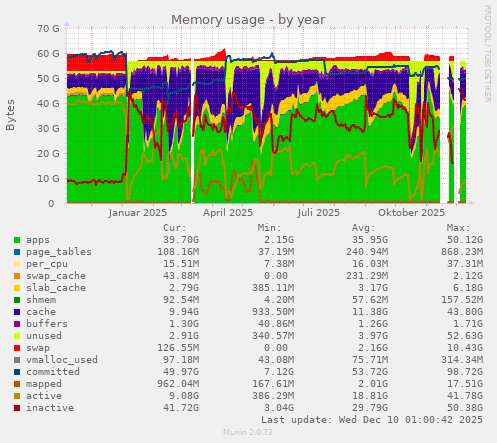Click the green apps legend swatch
The width and height of the screenshot is (497, 443).
pyautogui.click(x=17, y=240)
